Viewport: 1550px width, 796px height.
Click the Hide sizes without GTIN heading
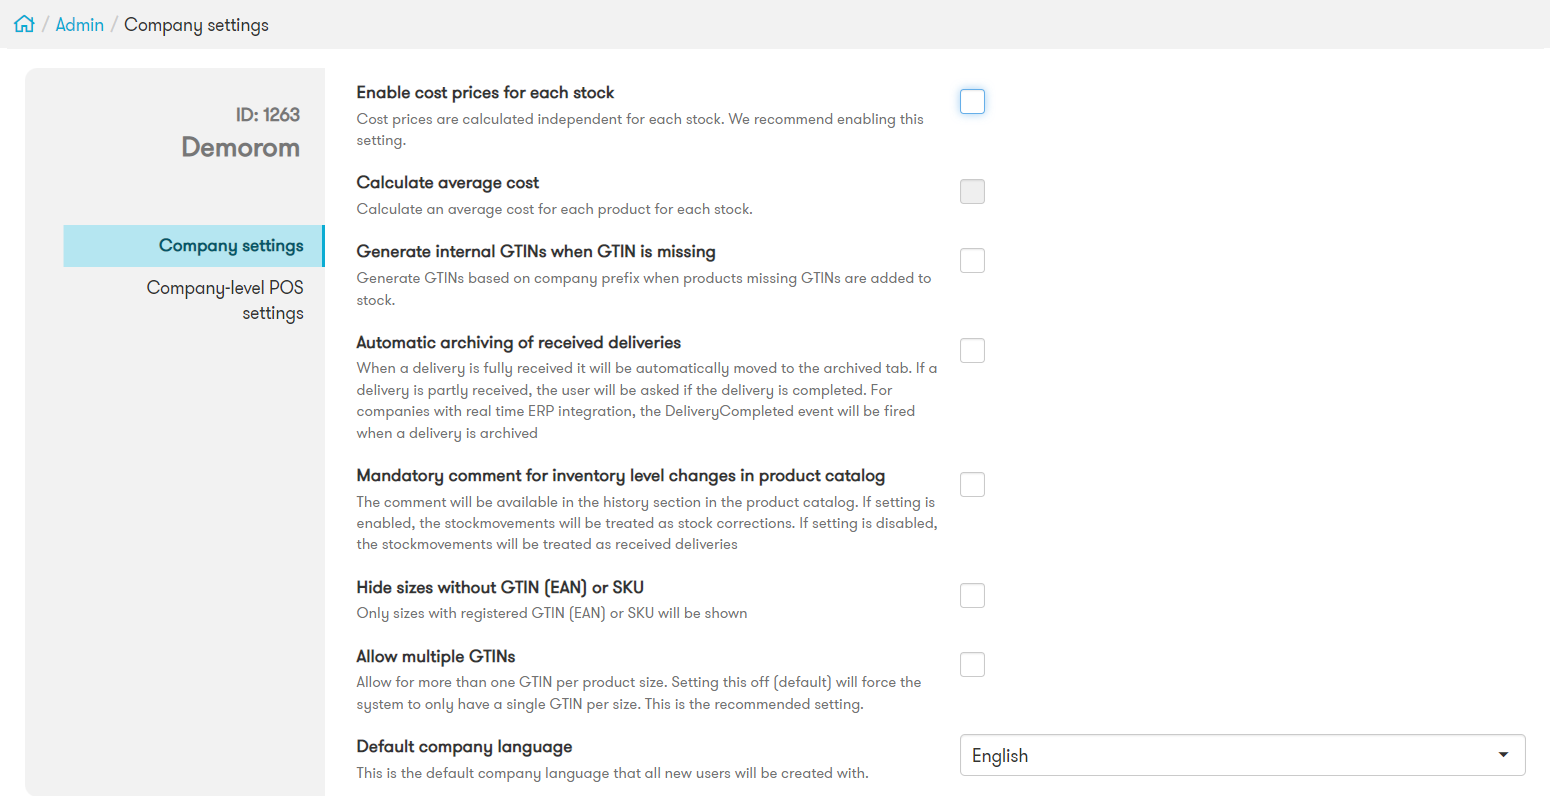point(500,587)
